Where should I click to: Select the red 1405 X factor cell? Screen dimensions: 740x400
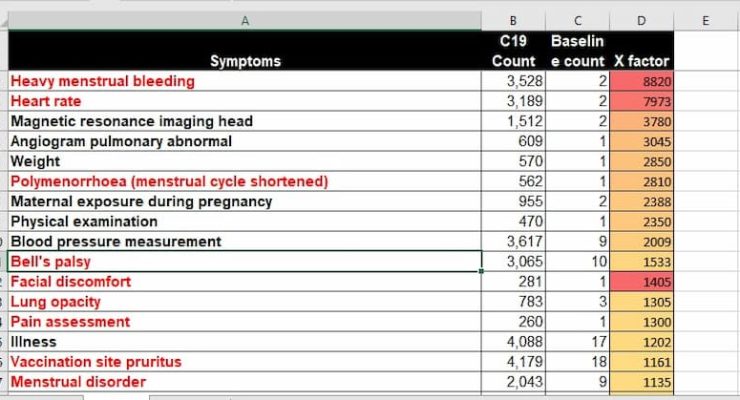(641, 281)
